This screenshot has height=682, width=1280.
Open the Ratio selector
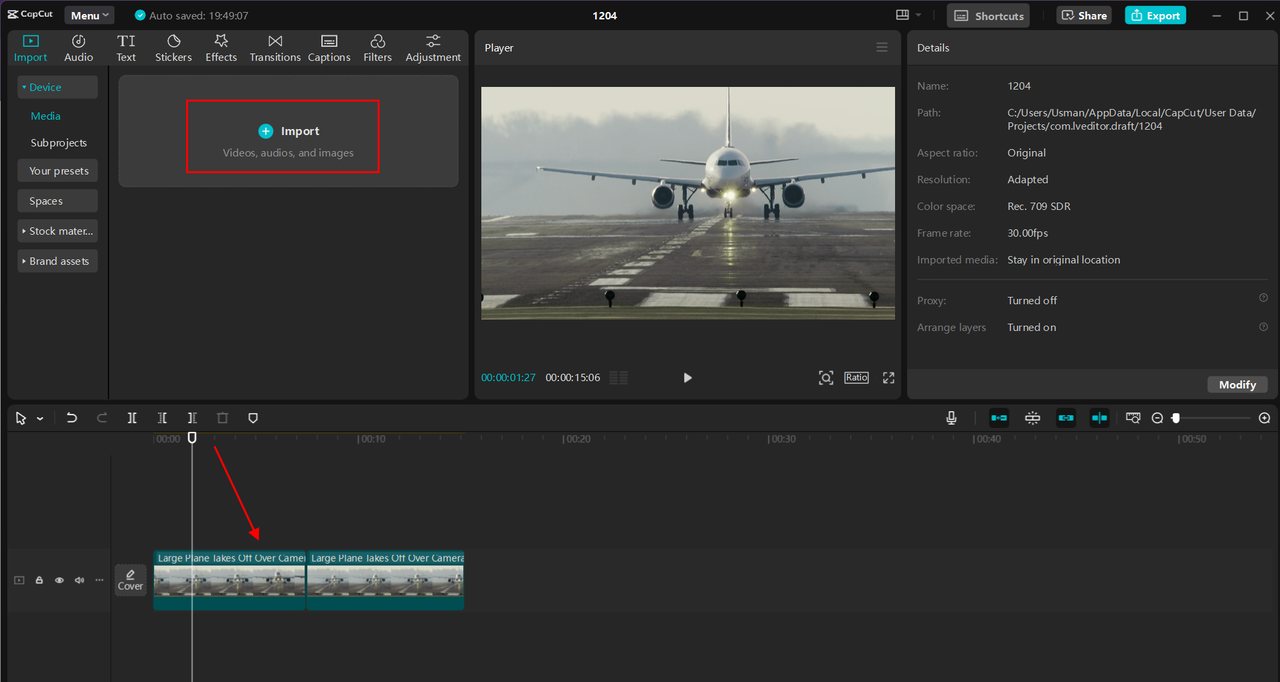tap(856, 377)
